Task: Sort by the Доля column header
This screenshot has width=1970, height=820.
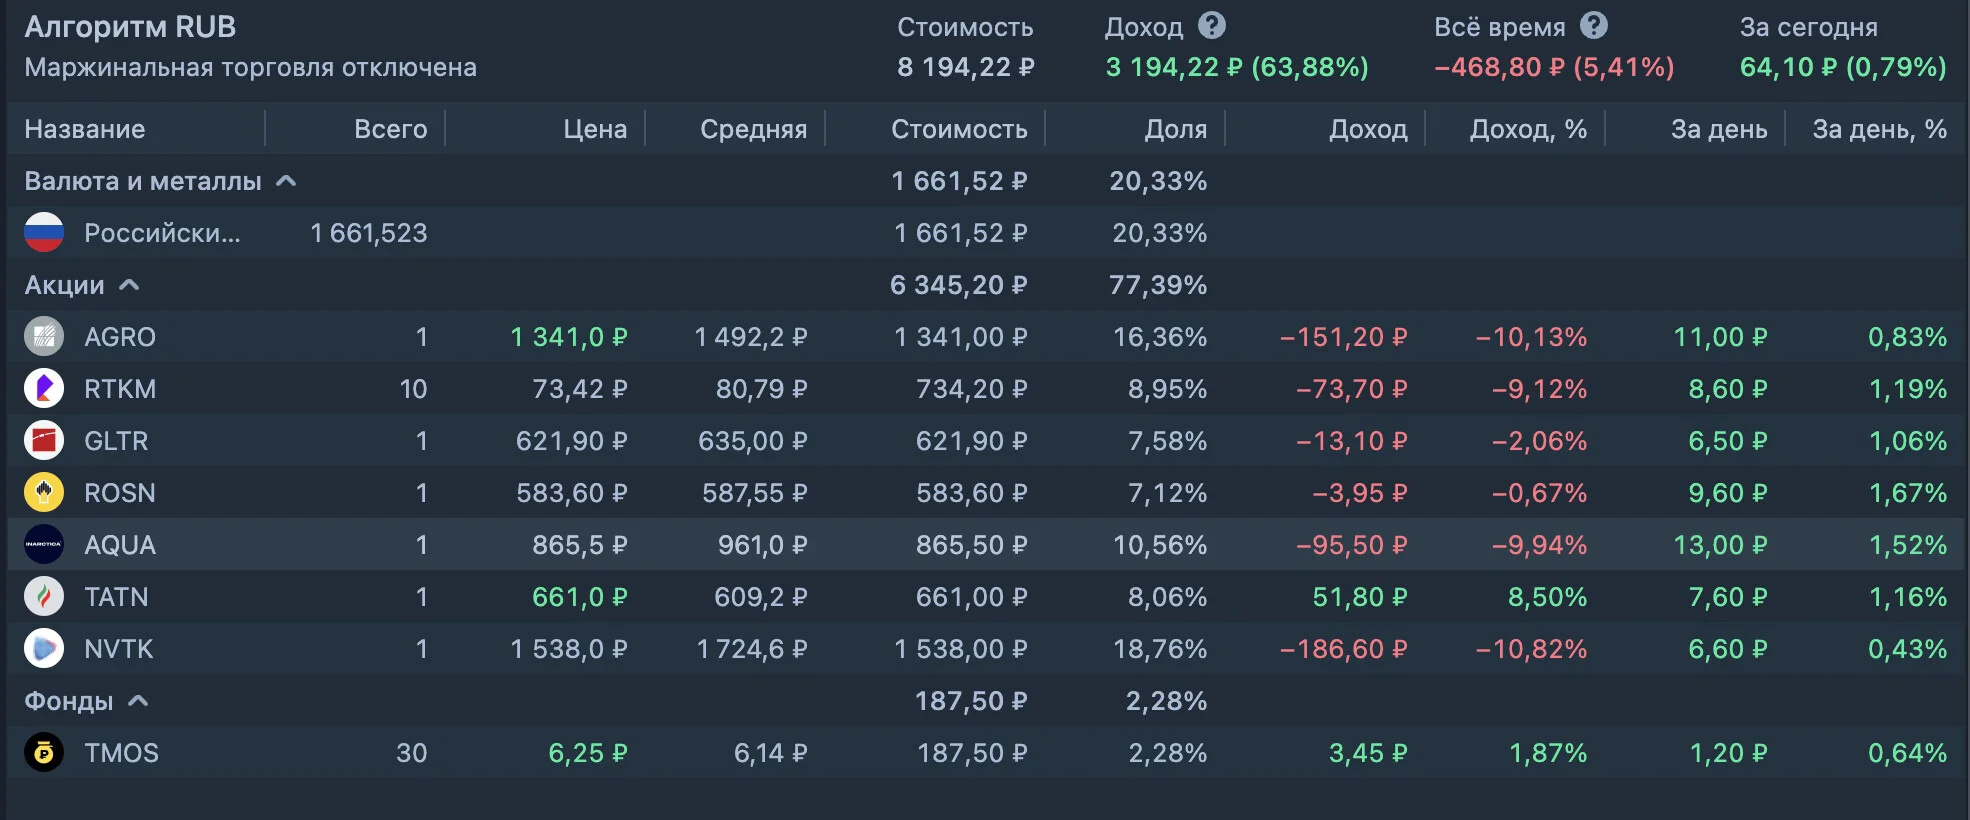Action: coord(1176,129)
